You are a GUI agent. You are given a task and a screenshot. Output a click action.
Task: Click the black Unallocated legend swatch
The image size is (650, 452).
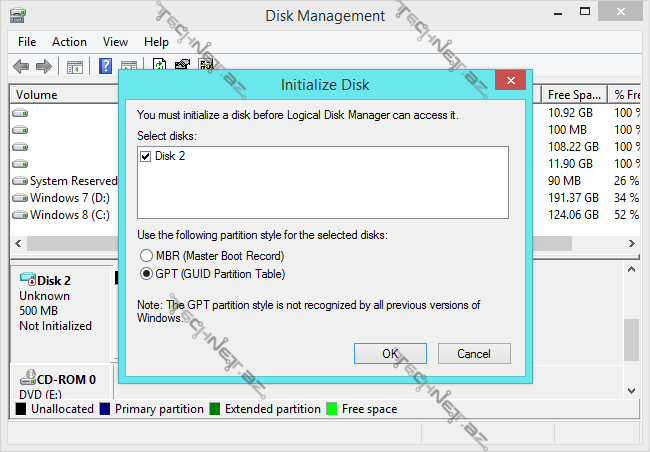click(21, 409)
